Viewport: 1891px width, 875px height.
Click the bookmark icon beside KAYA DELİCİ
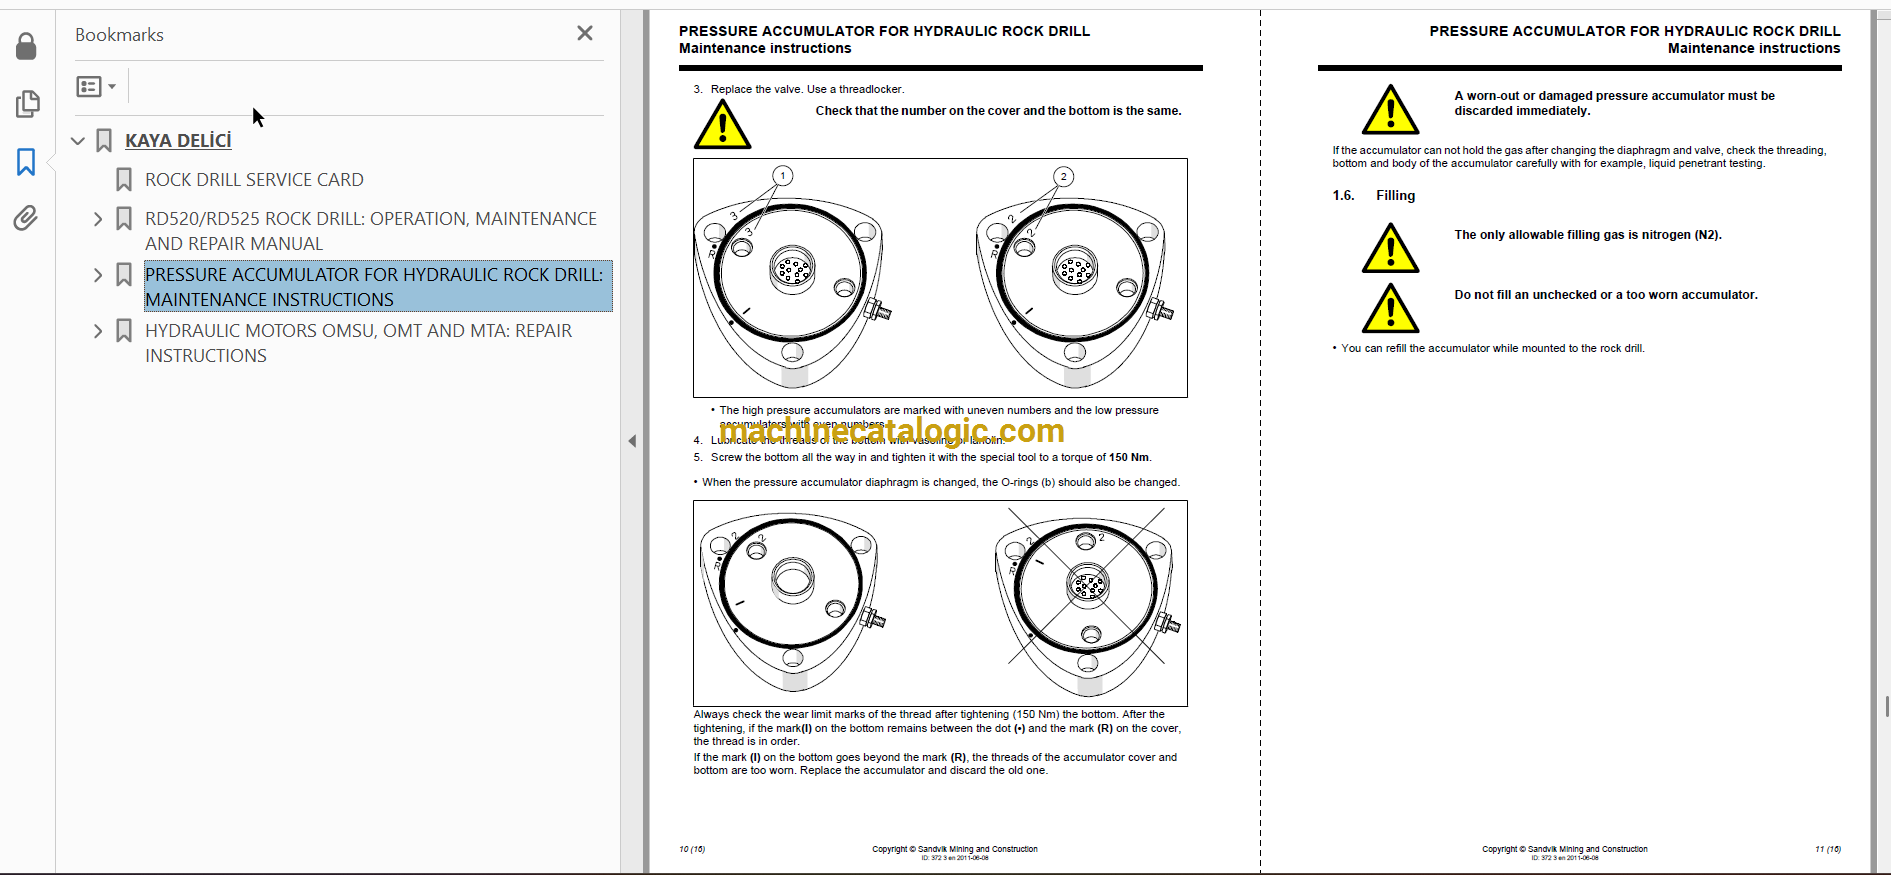click(104, 141)
